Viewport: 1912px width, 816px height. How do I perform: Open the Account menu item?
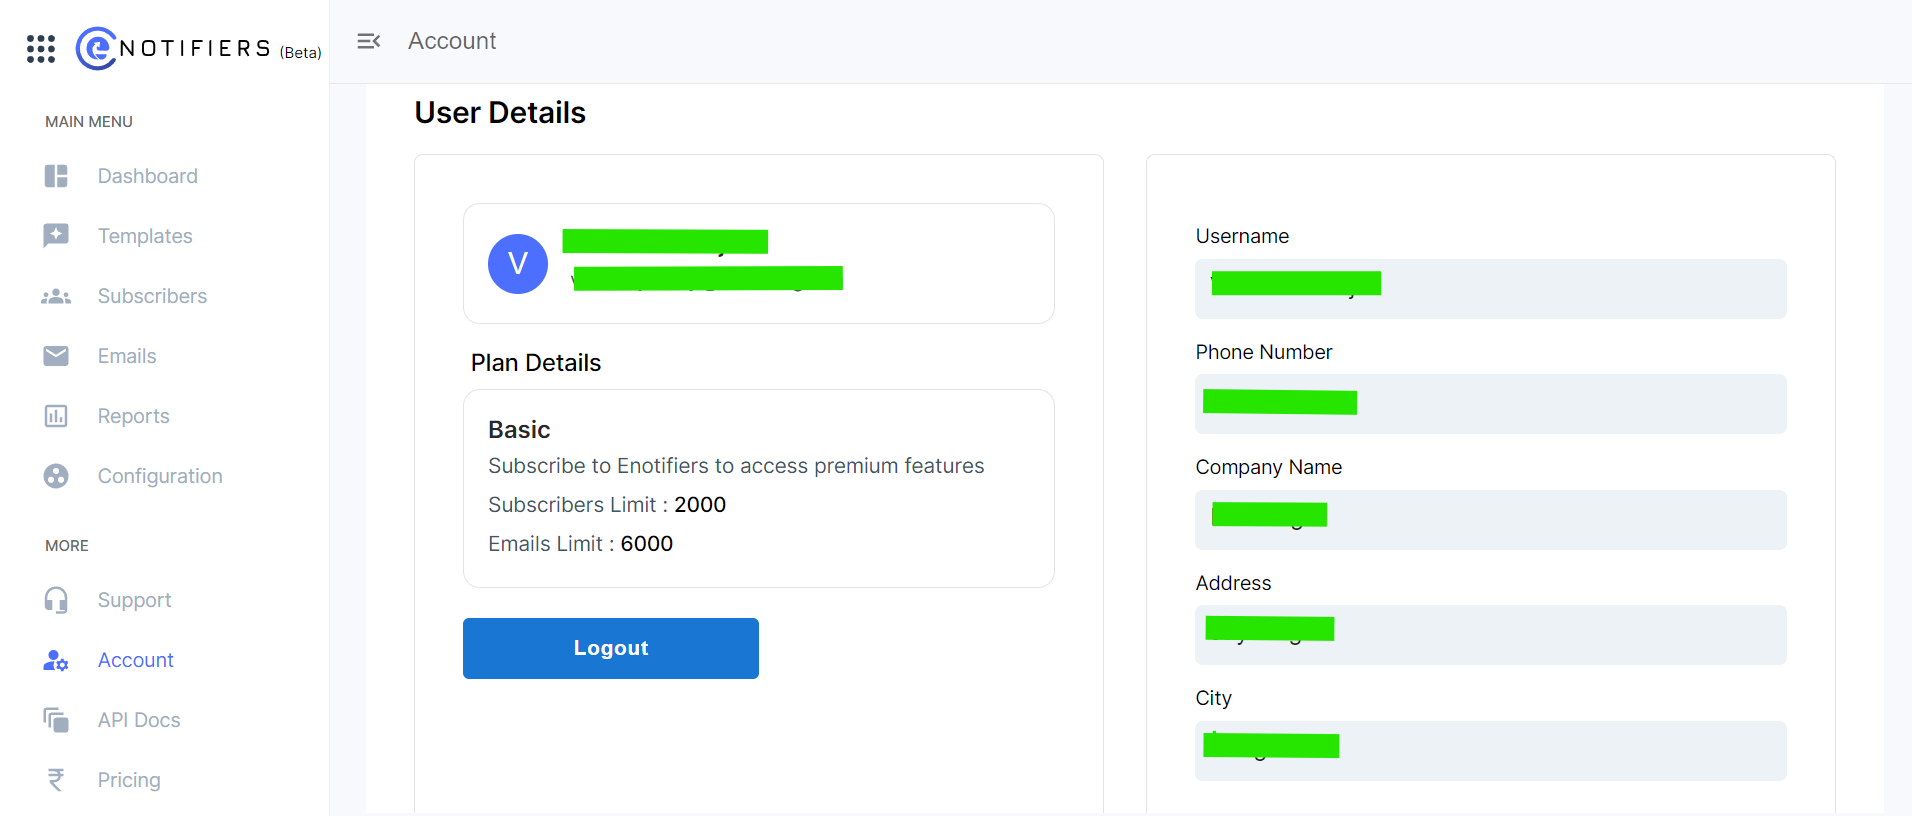(136, 660)
